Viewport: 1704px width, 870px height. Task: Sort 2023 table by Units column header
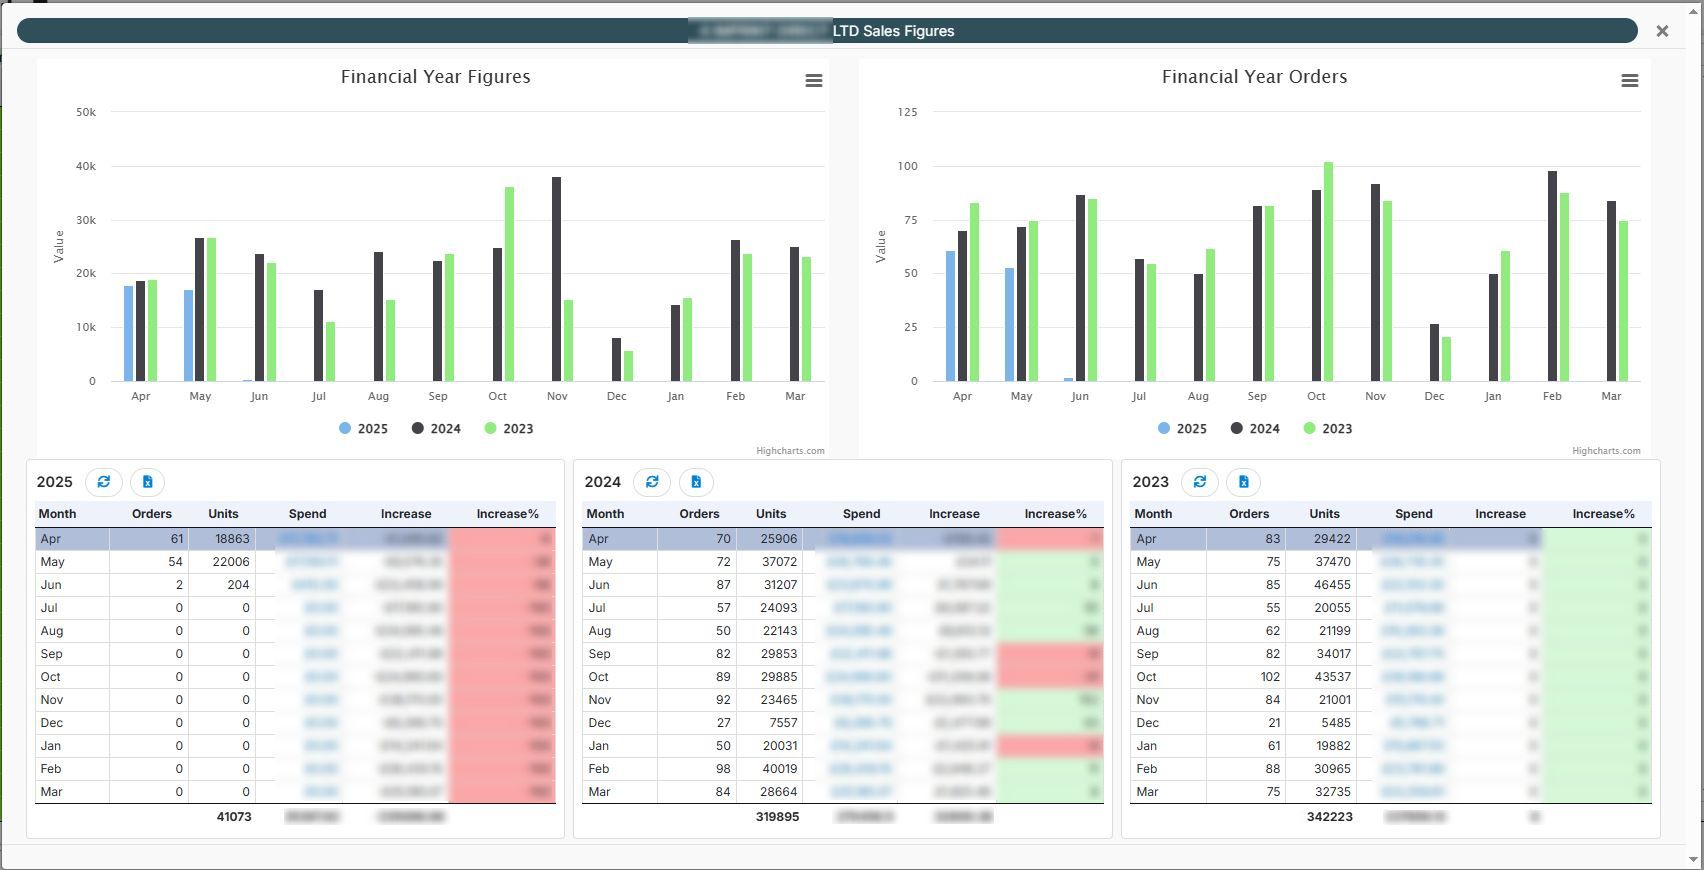(1324, 514)
